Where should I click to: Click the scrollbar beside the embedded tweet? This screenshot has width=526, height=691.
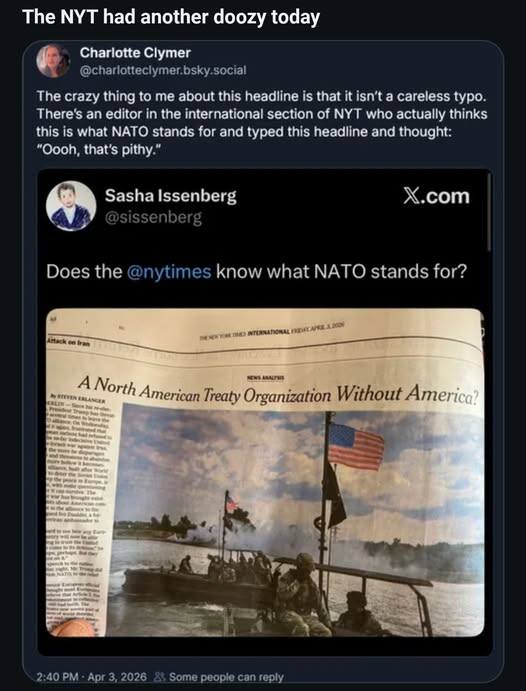[x=489, y=212]
